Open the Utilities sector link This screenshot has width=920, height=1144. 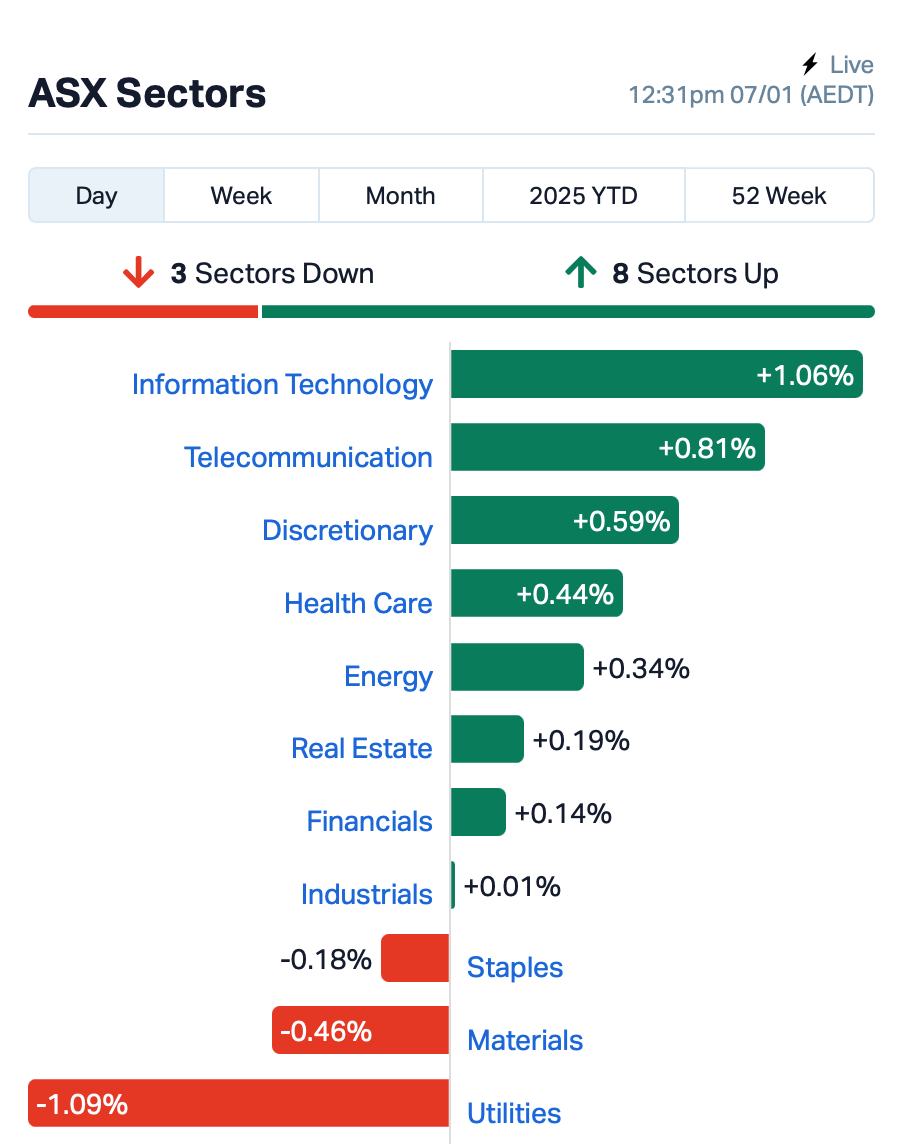pyautogui.click(x=514, y=1113)
